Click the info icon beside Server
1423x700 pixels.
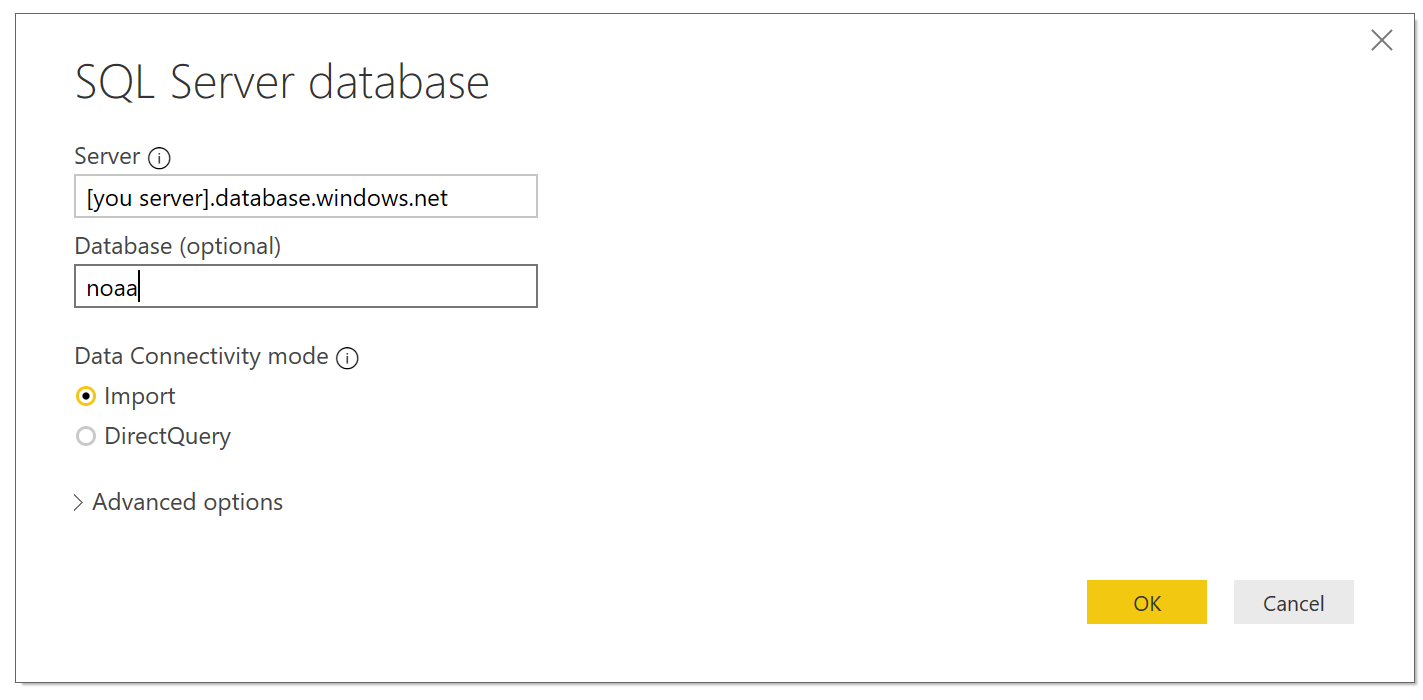(x=159, y=158)
